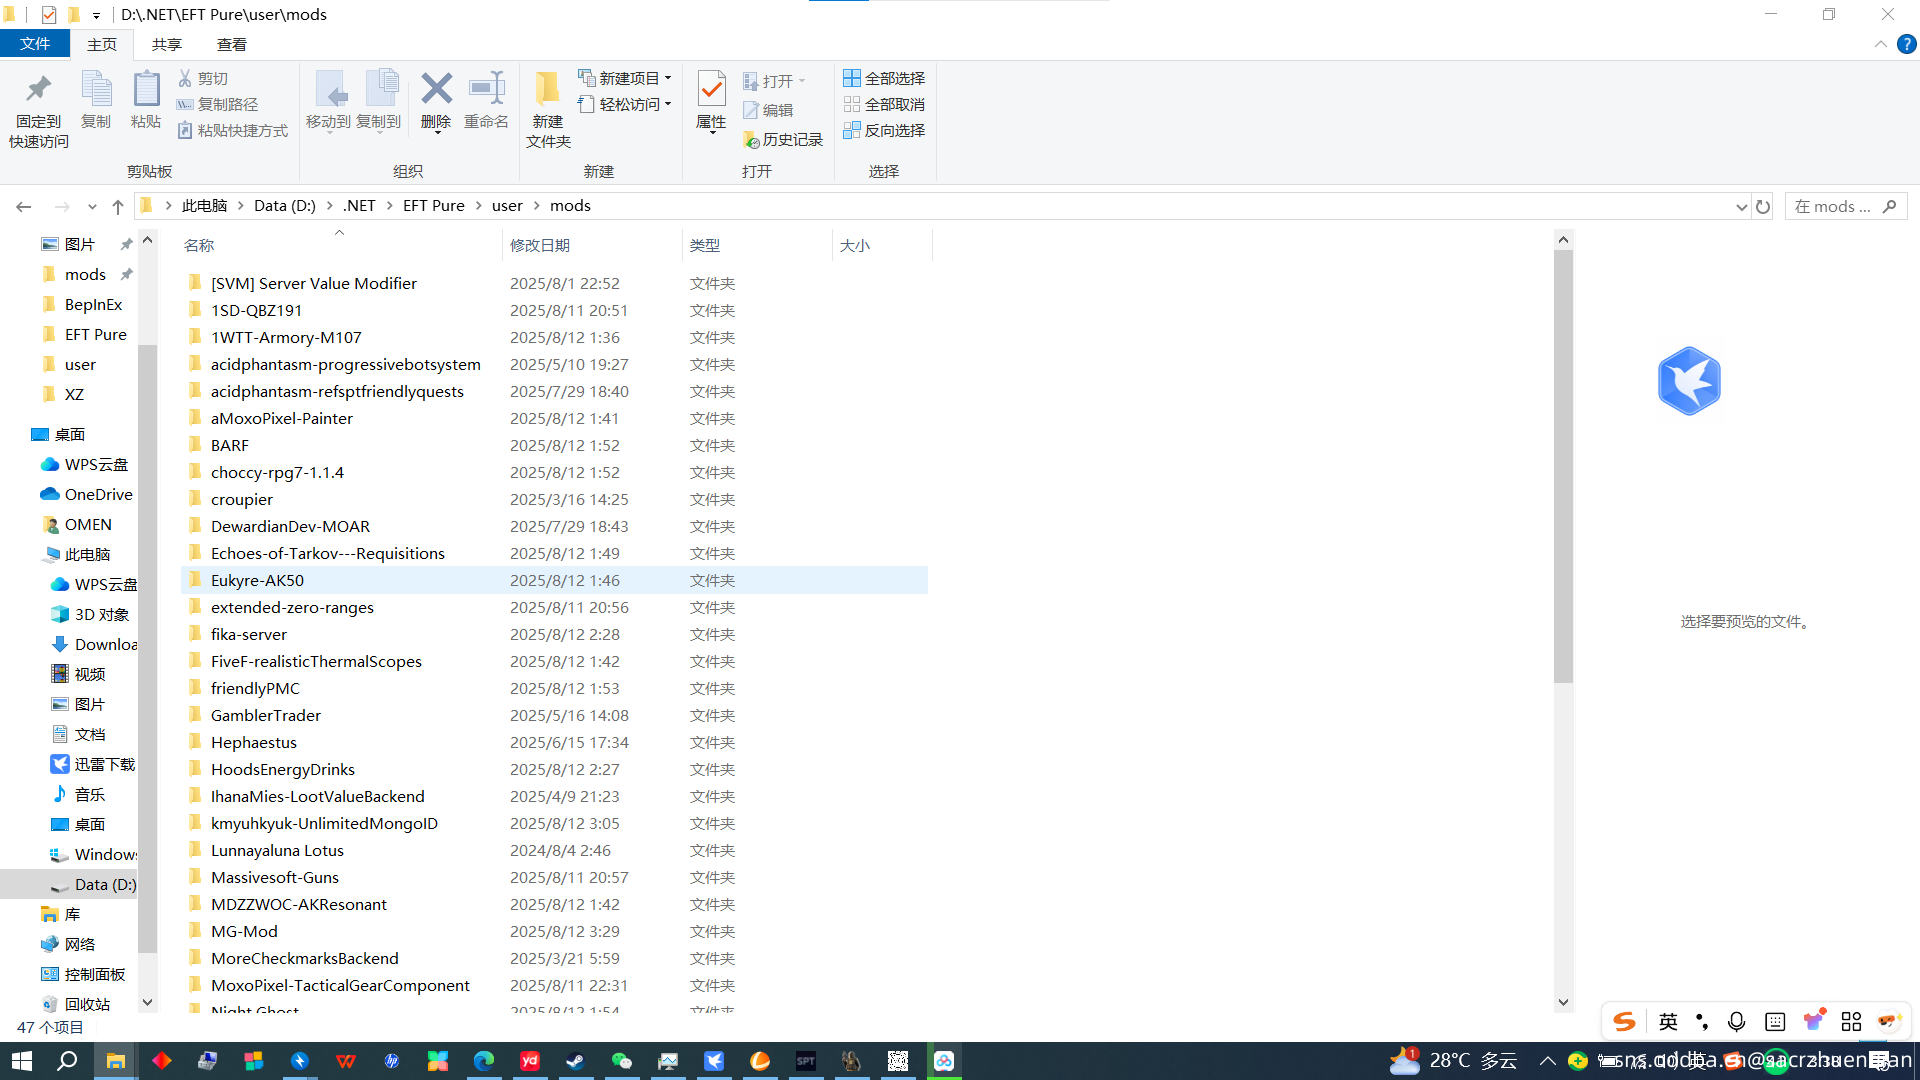Viewport: 1920px width, 1080px height.
Task: Select OneDrive in navigation pane
Action: click(86, 494)
